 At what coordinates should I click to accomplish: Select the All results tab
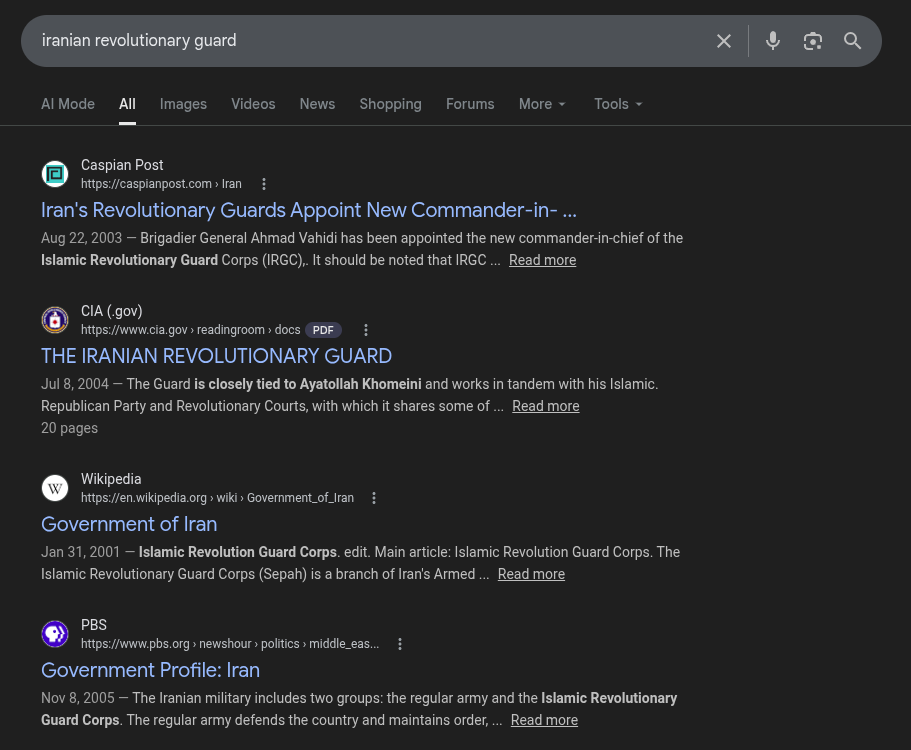click(127, 104)
